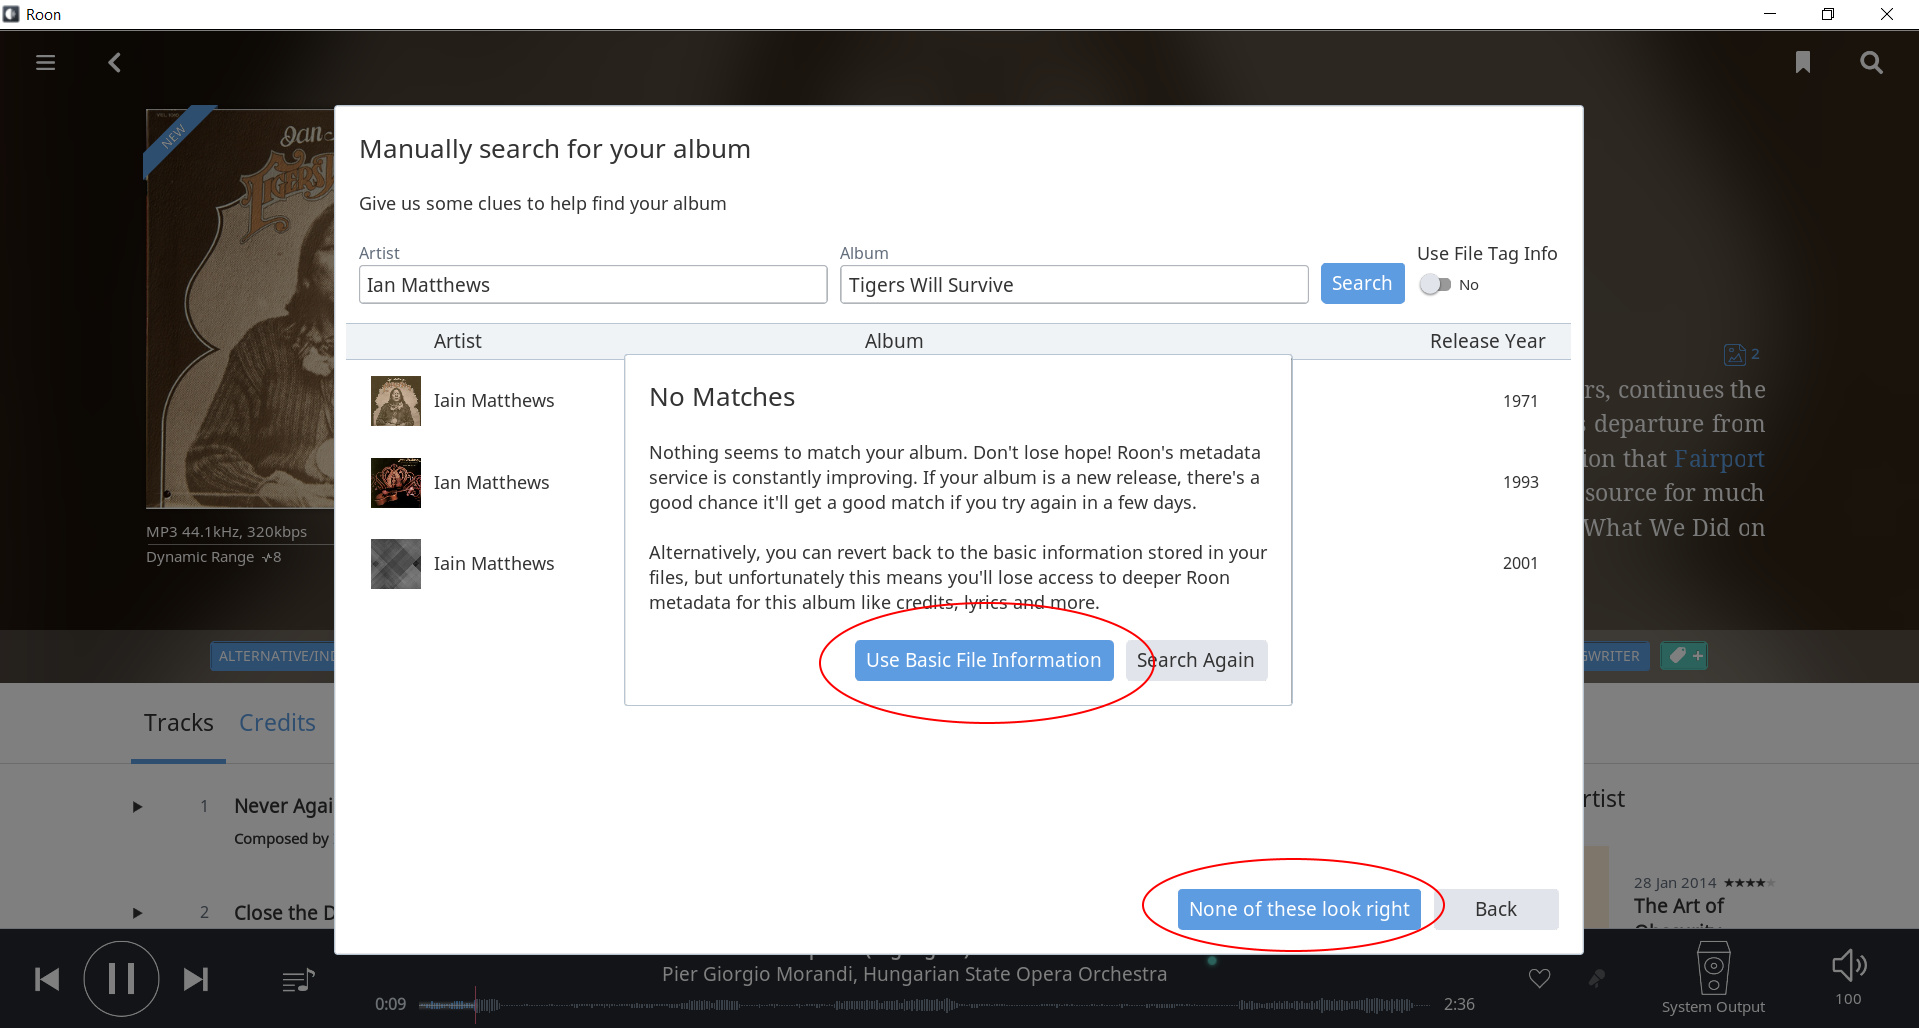Skip to the next track
Image resolution: width=1919 pixels, height=1028 pixels.
(196, 979)
